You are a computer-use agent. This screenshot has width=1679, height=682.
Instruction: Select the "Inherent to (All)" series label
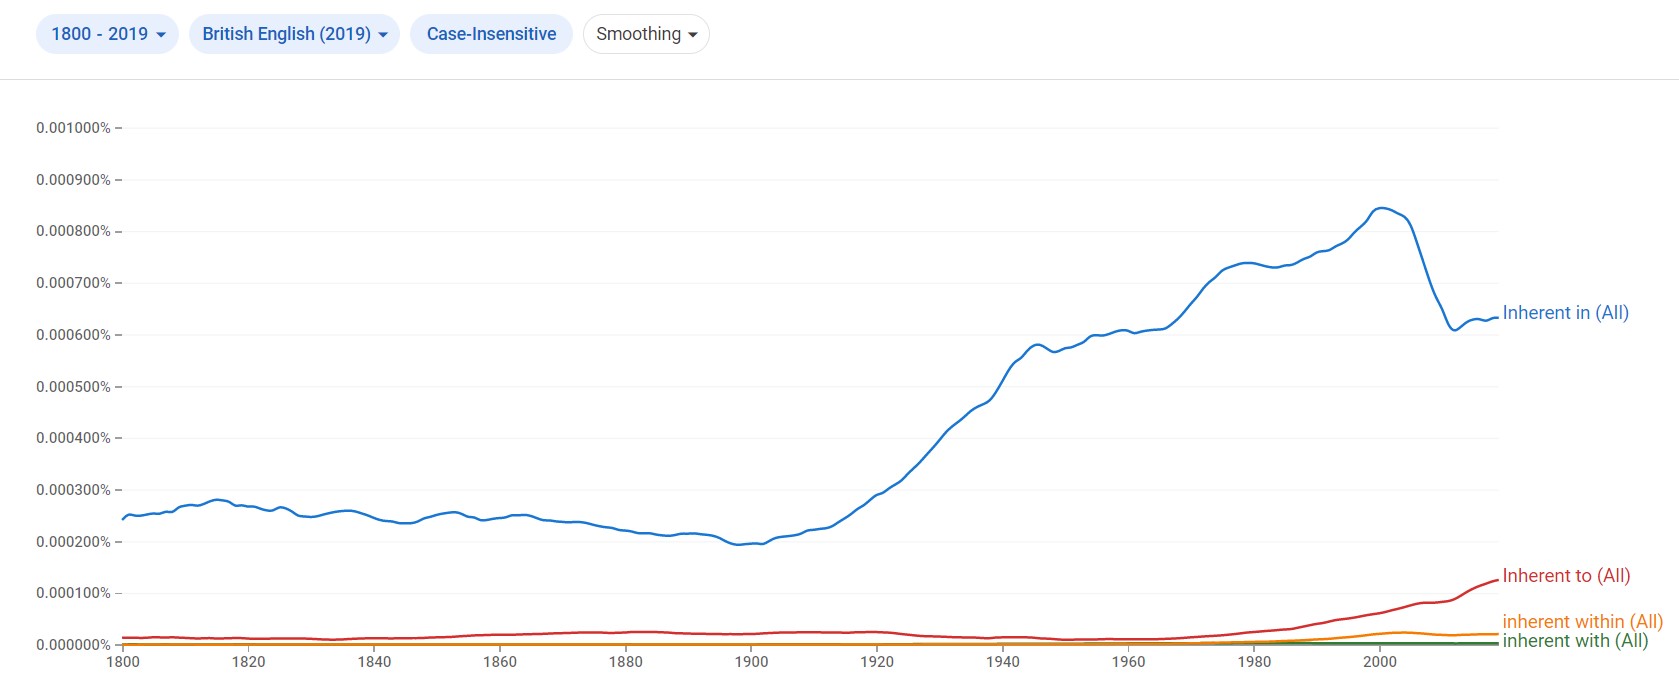tap(1566, 576)
